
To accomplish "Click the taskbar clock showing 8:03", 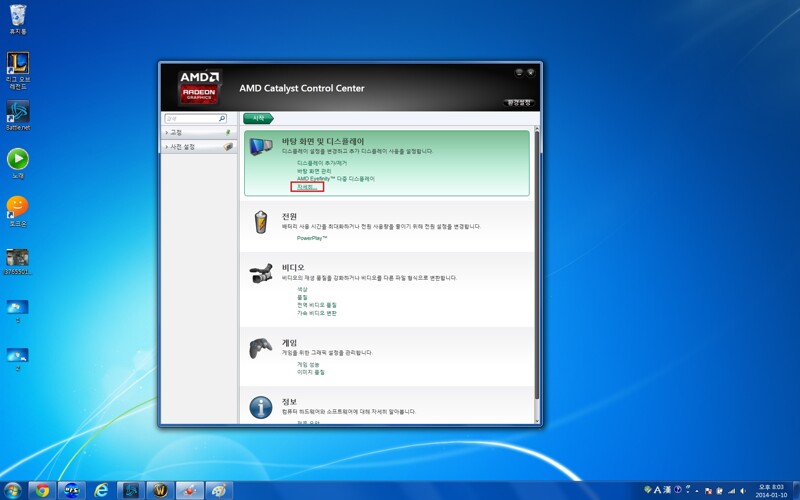I will click(x=771, y=491).
